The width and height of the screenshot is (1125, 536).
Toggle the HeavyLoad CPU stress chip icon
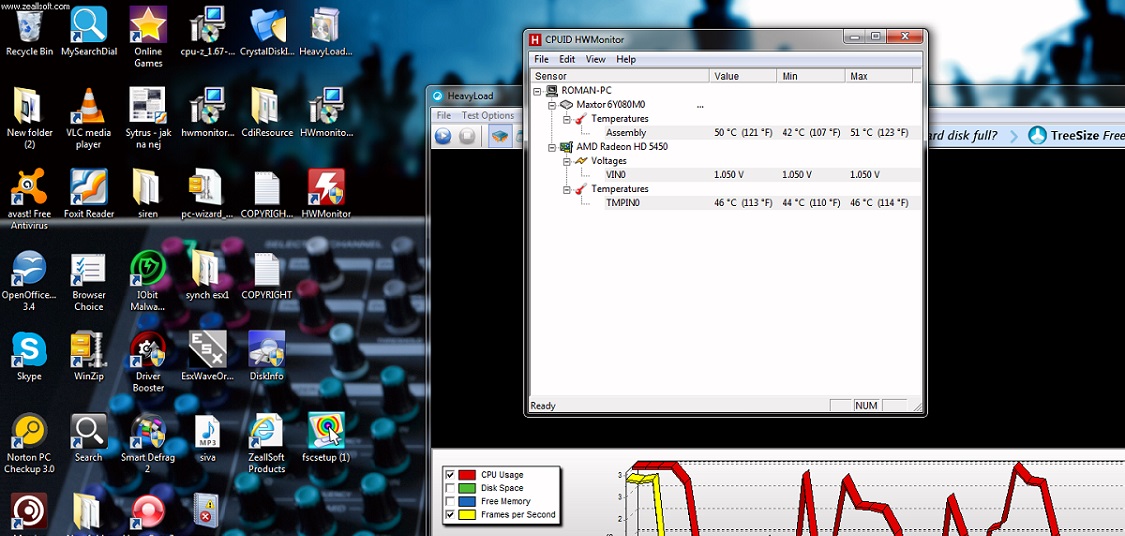coord(500,136)
